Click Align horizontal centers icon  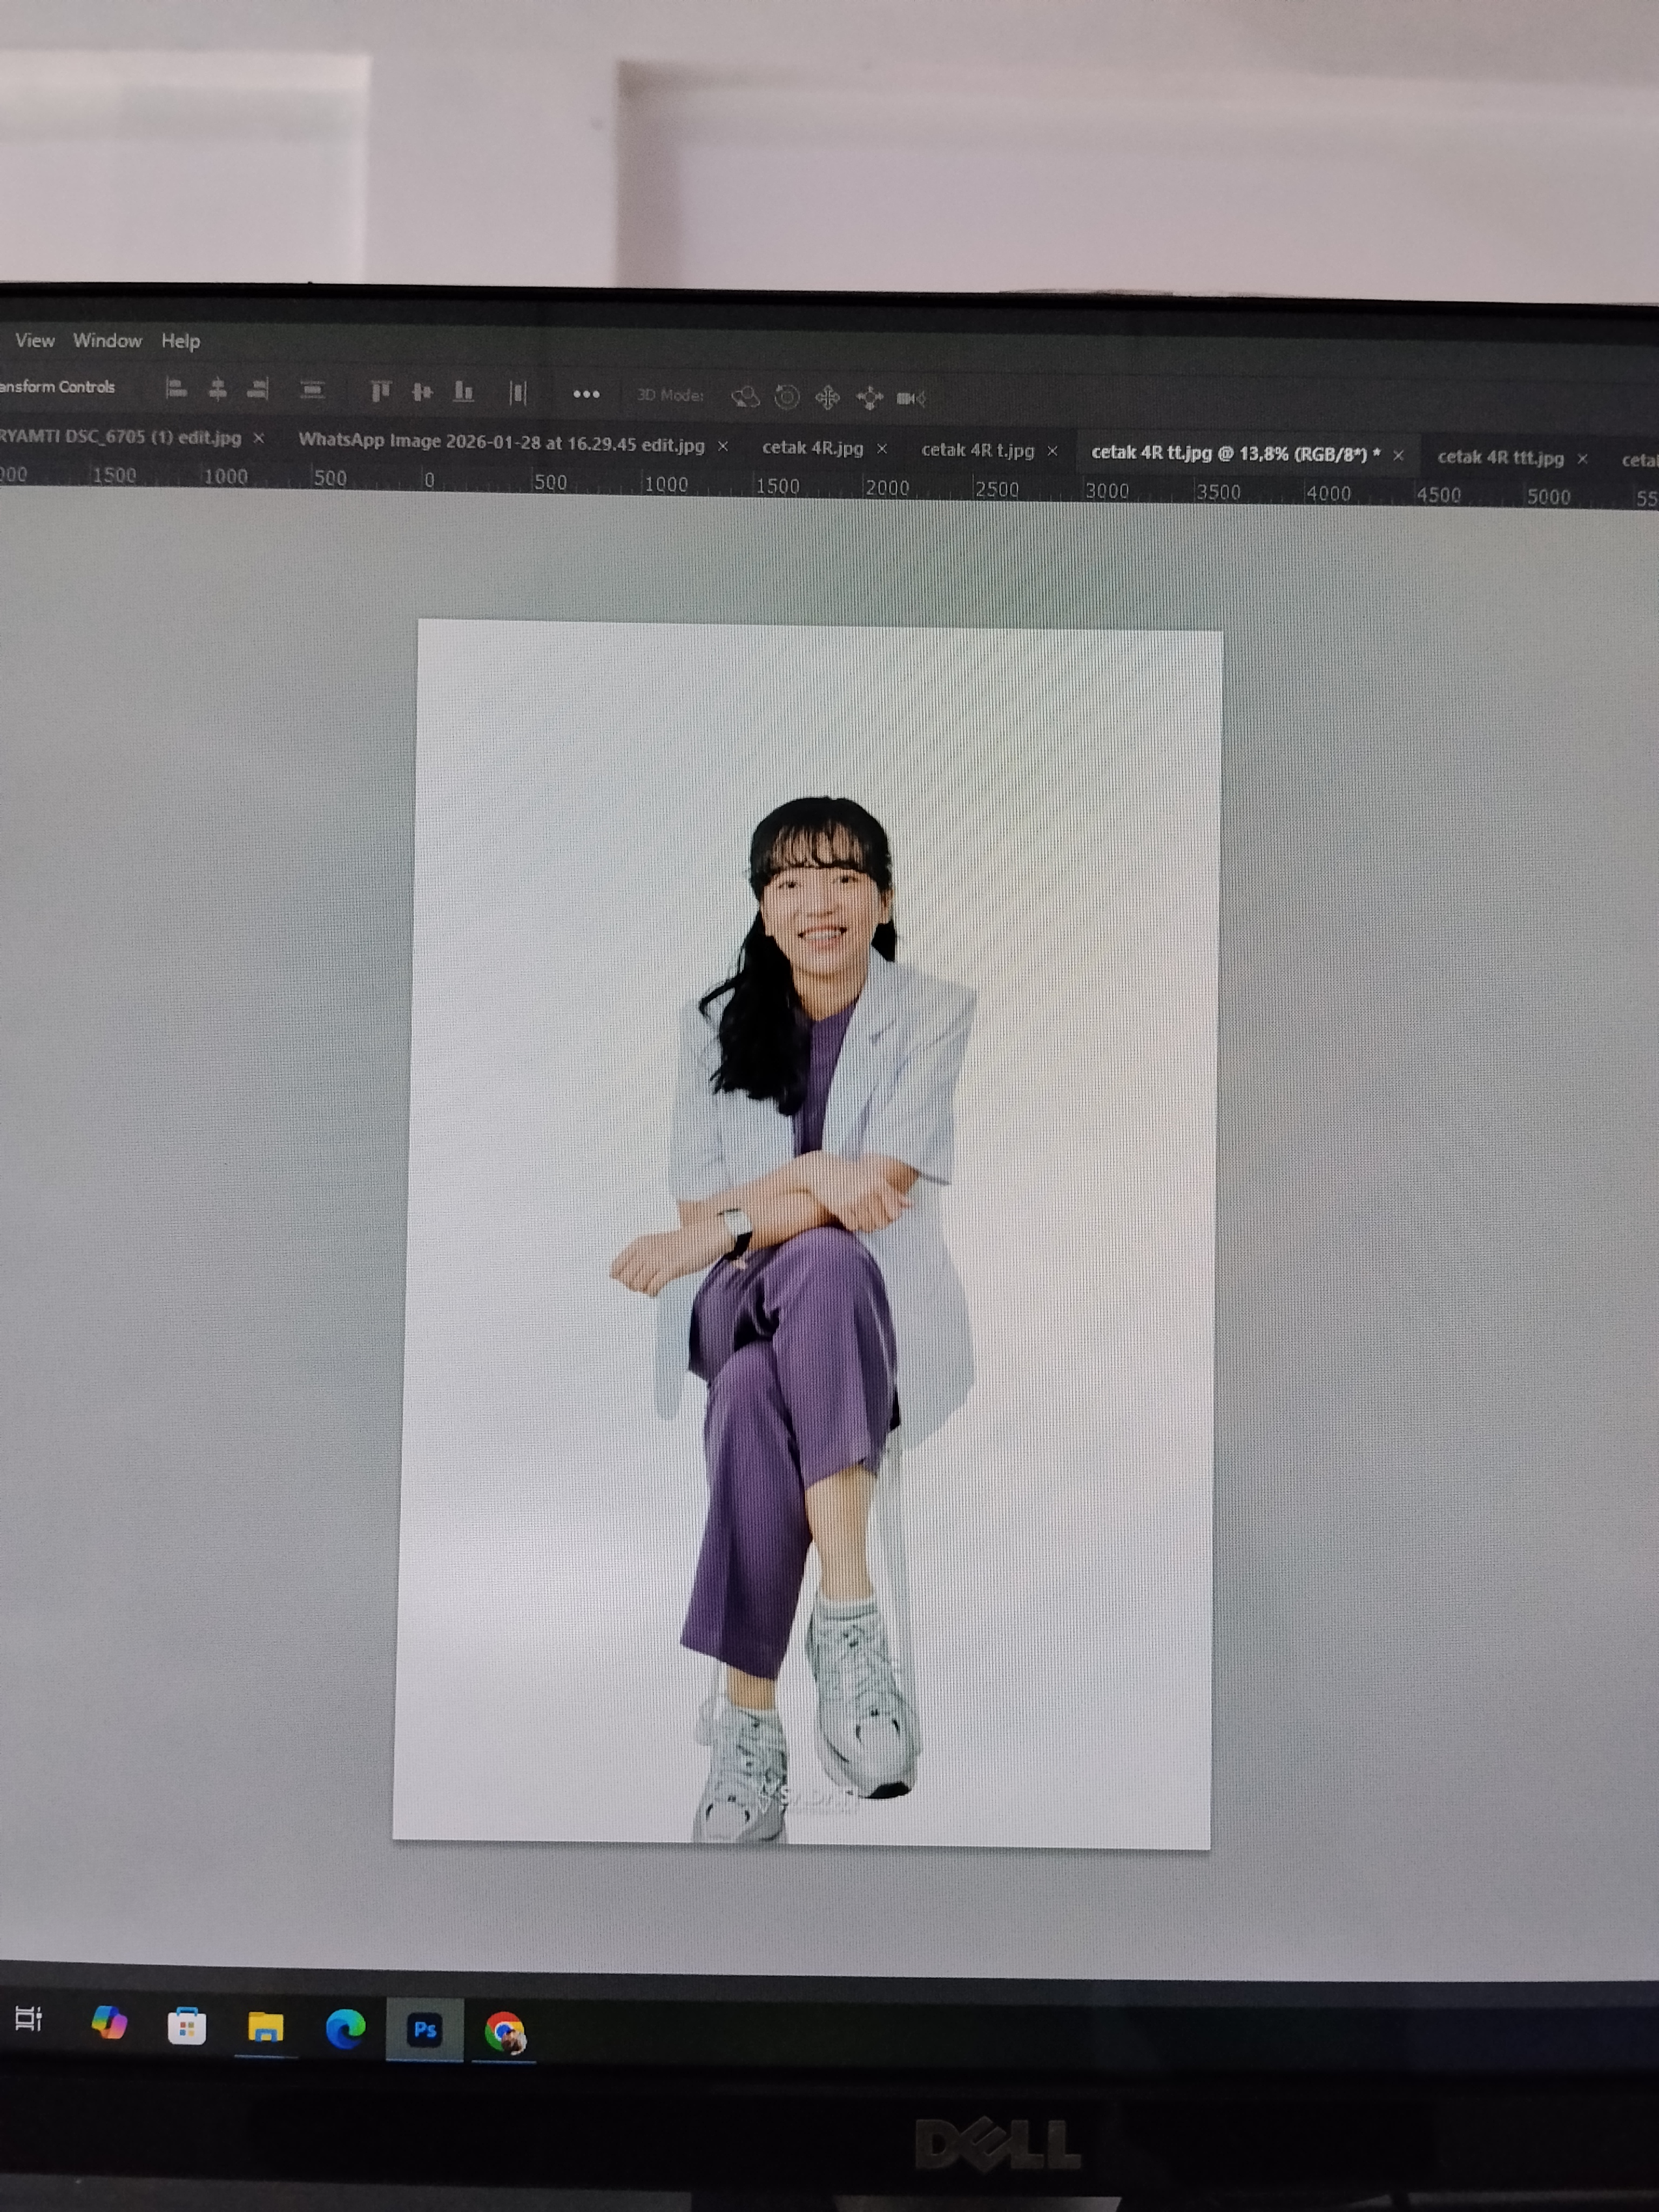click(217, 389)
